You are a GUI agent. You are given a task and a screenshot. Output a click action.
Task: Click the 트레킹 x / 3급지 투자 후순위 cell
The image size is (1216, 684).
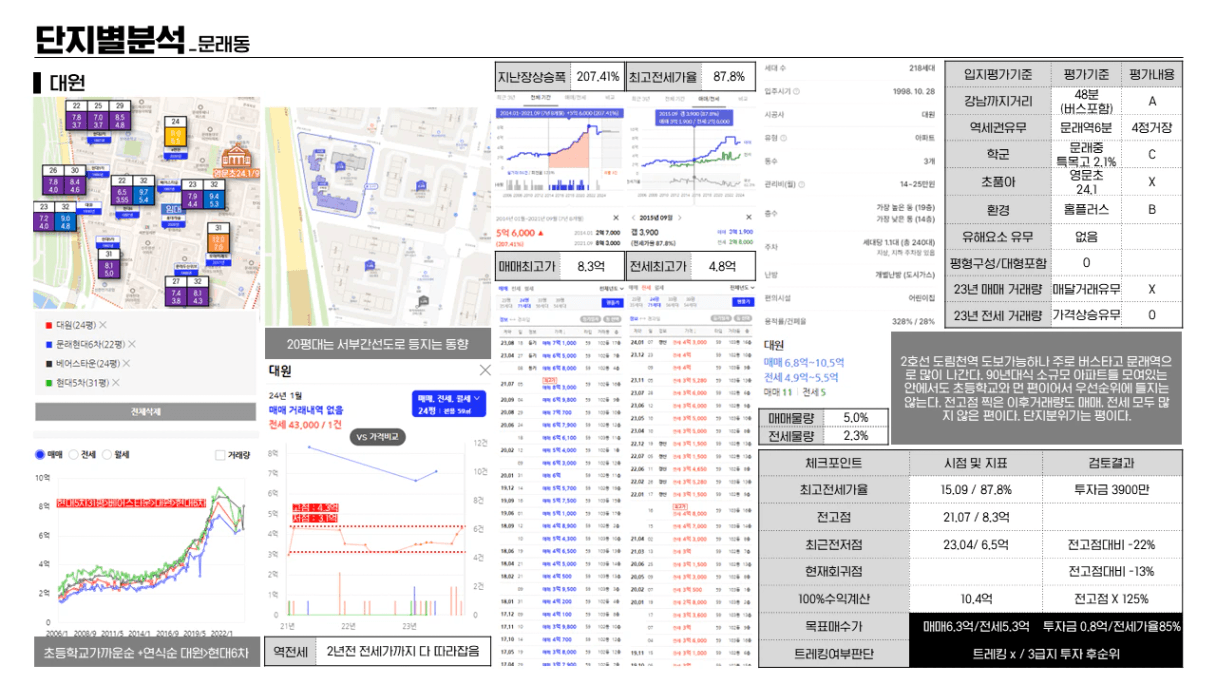pos(1046,653)
